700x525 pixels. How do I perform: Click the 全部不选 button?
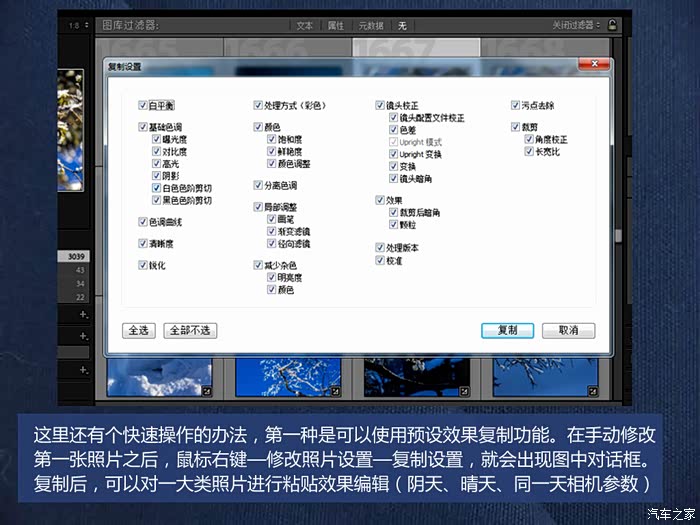pos(190,330)
